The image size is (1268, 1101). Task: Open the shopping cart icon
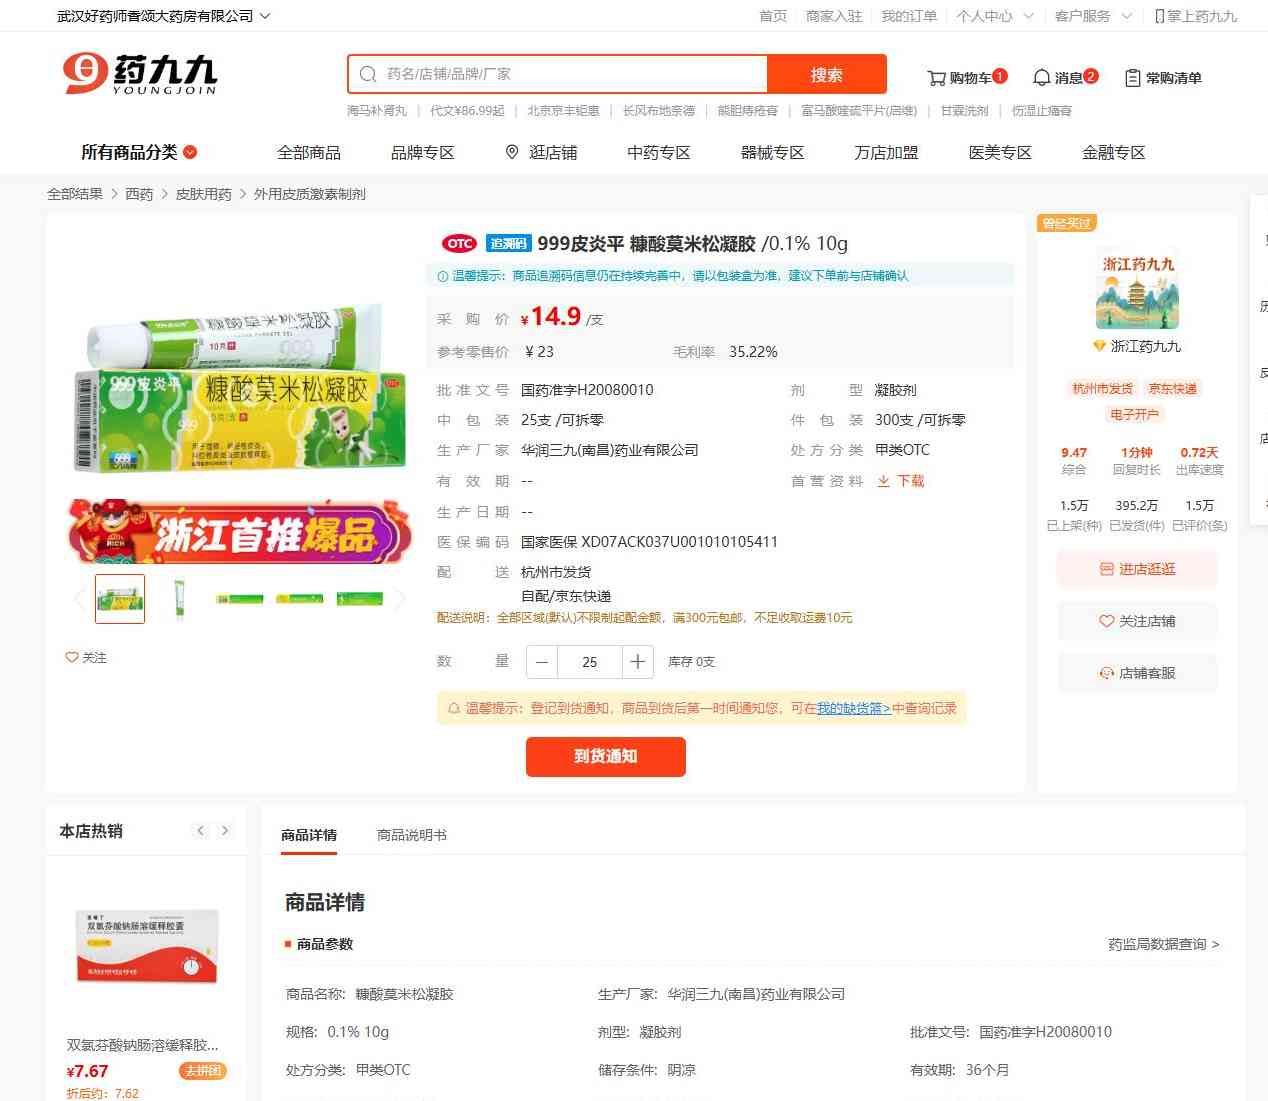coord(936,78)
